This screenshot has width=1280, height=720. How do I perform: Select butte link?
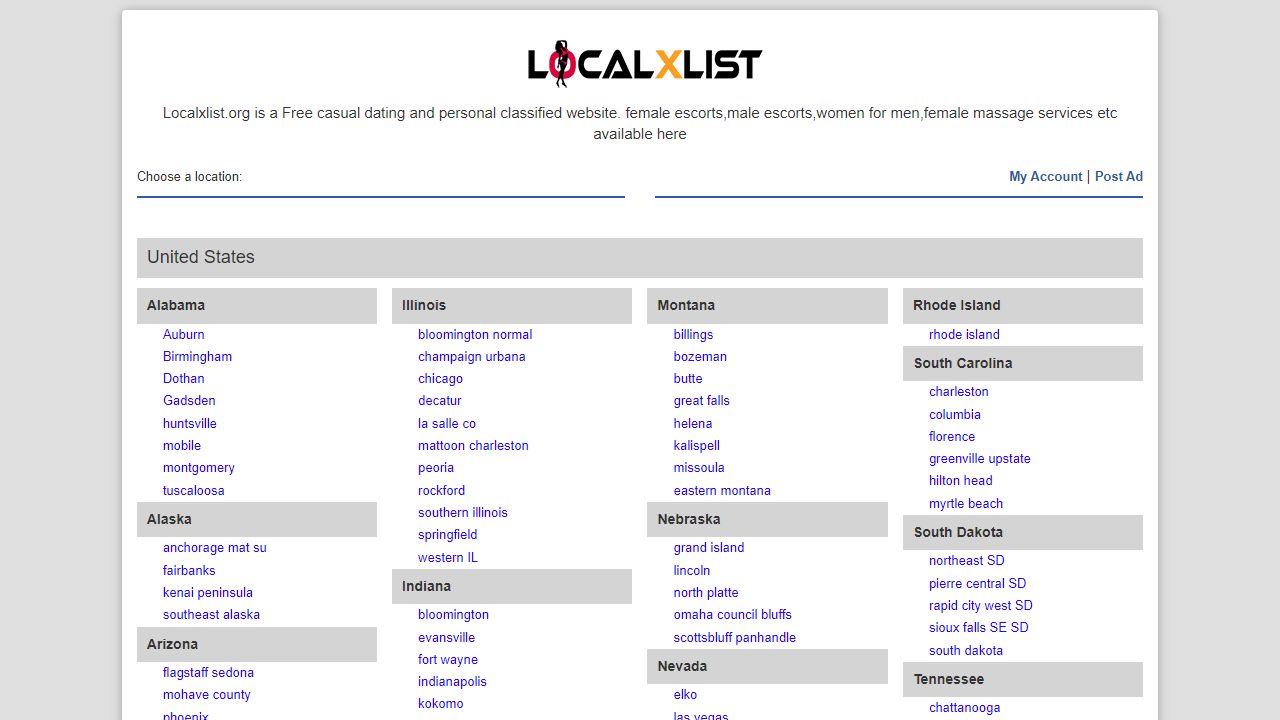[688, 378]
